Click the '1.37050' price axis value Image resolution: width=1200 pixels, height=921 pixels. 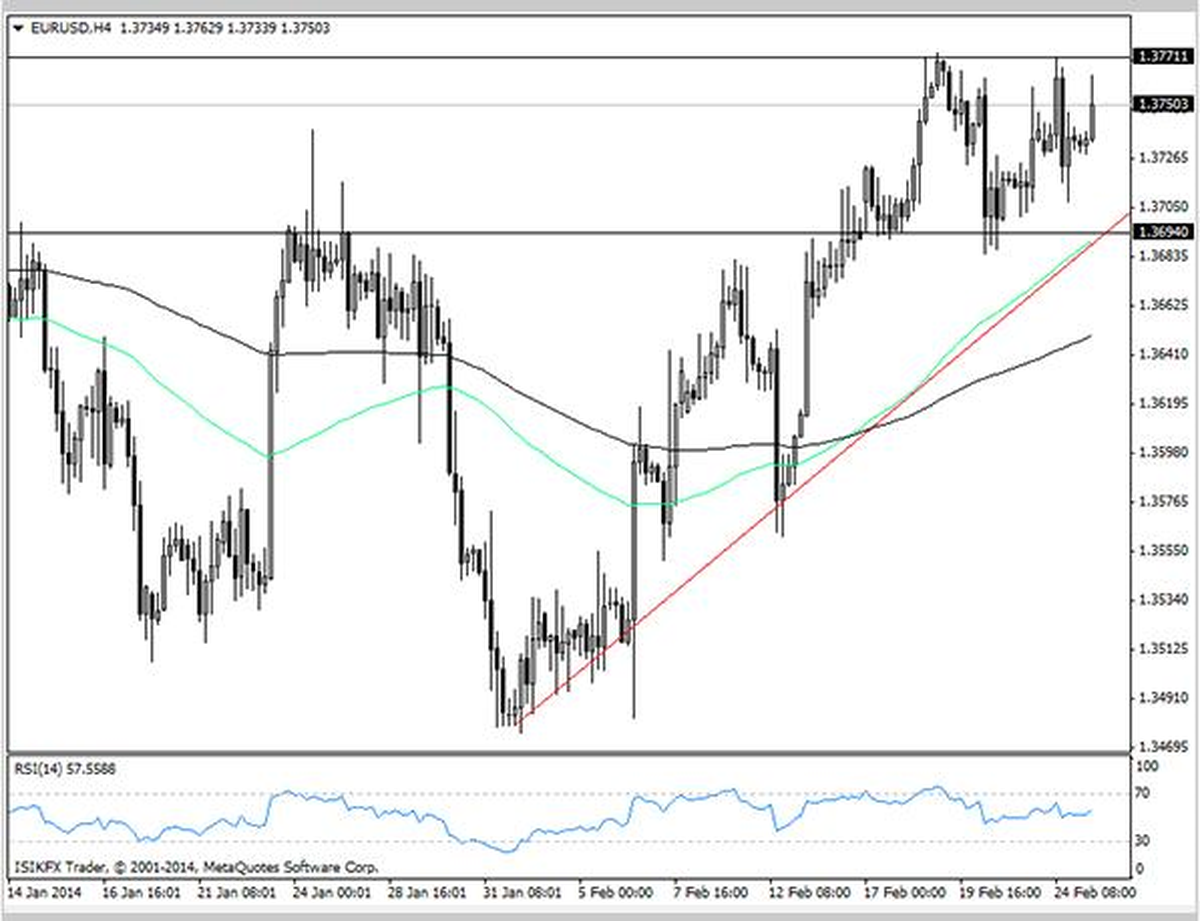pyautogui.click(x=1164, y=207)
